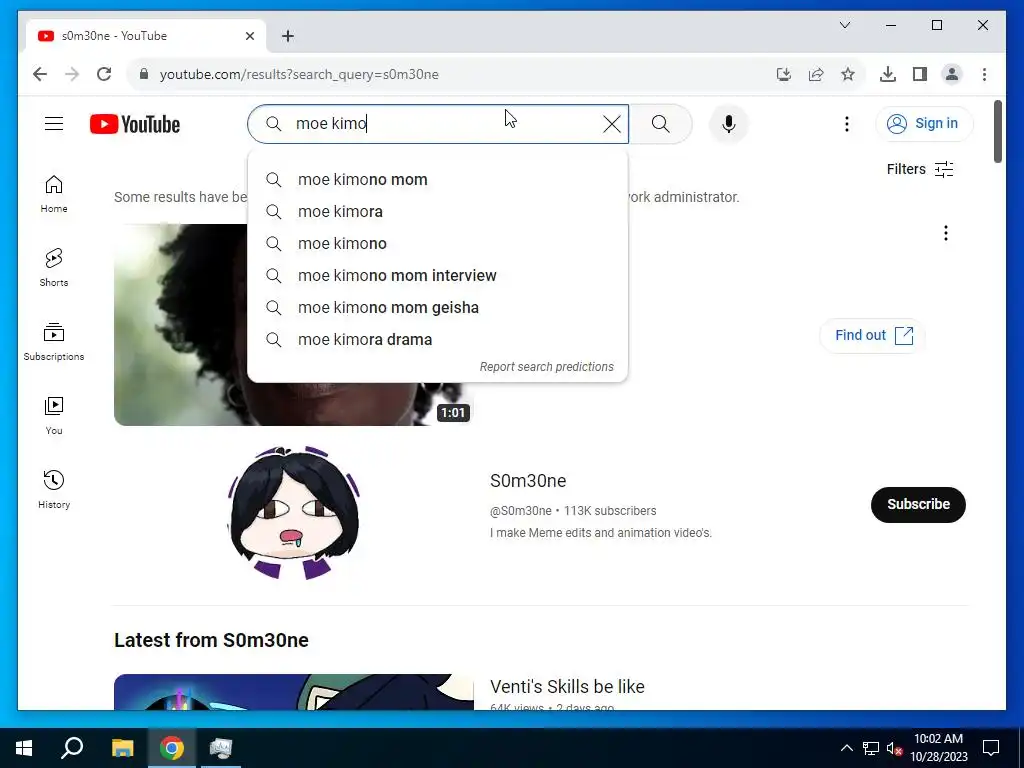The height and width of the screenshot is (768, 1024).
Task: Select the s0m30ne - YouTube tab
Action: 146,36
